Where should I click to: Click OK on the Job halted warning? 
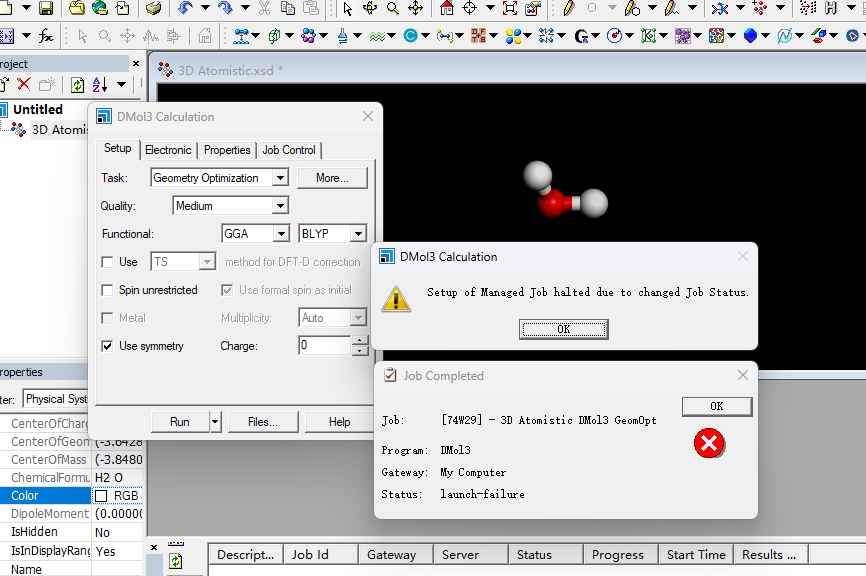(x=563, y=329)
